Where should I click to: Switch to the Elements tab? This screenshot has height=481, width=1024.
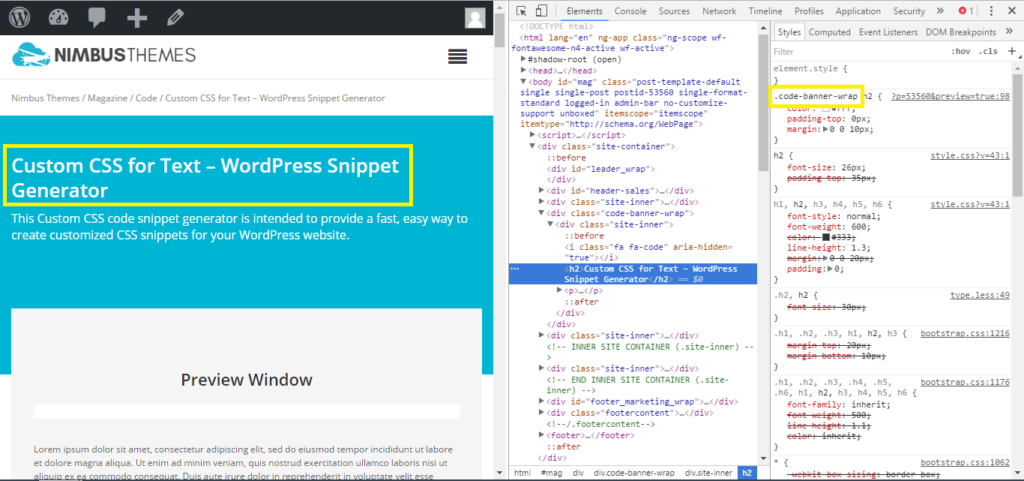(x=584, y=11)
